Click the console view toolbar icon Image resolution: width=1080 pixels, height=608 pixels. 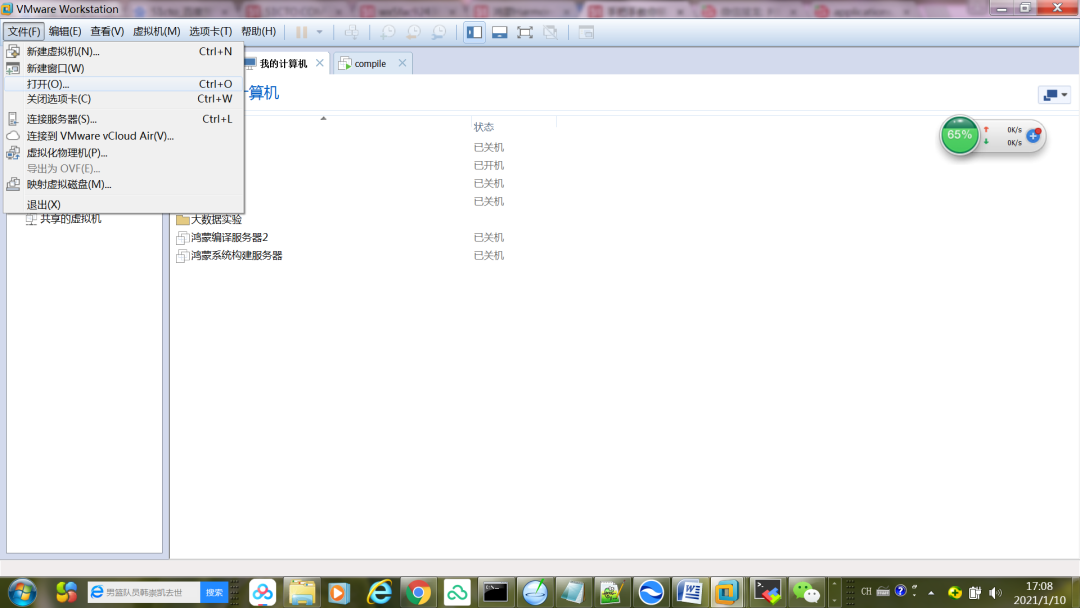click(x=586, y=32)
